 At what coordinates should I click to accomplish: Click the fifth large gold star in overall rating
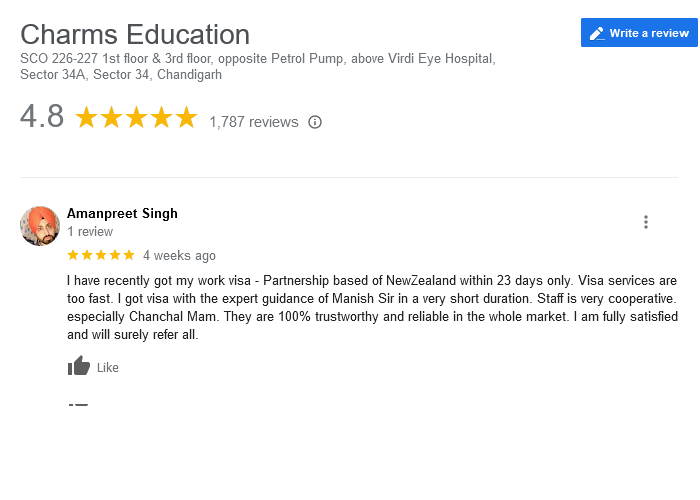click(186, 117)
